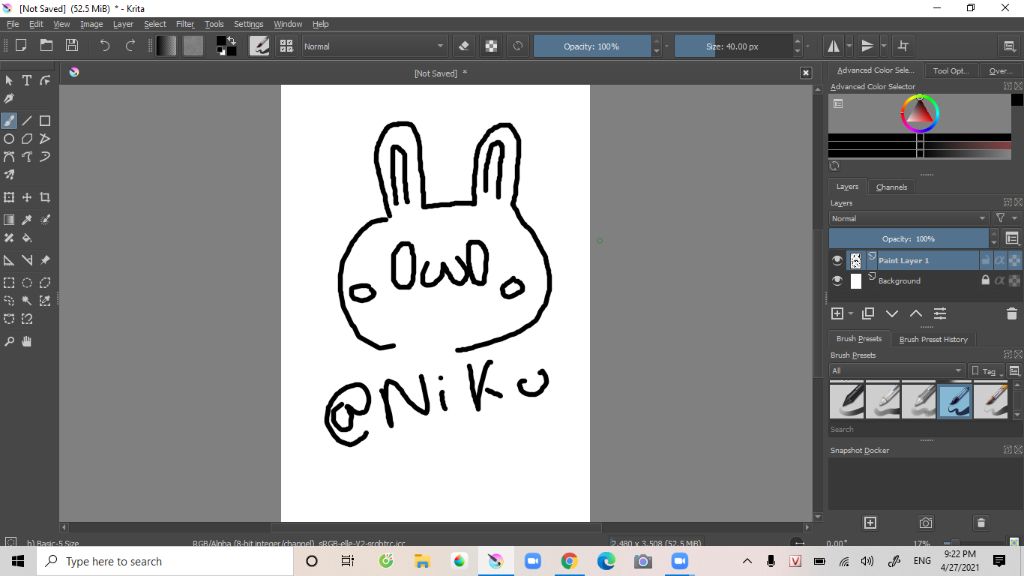
Task: Activate the Zoom tool
Action: click(9, 342)
